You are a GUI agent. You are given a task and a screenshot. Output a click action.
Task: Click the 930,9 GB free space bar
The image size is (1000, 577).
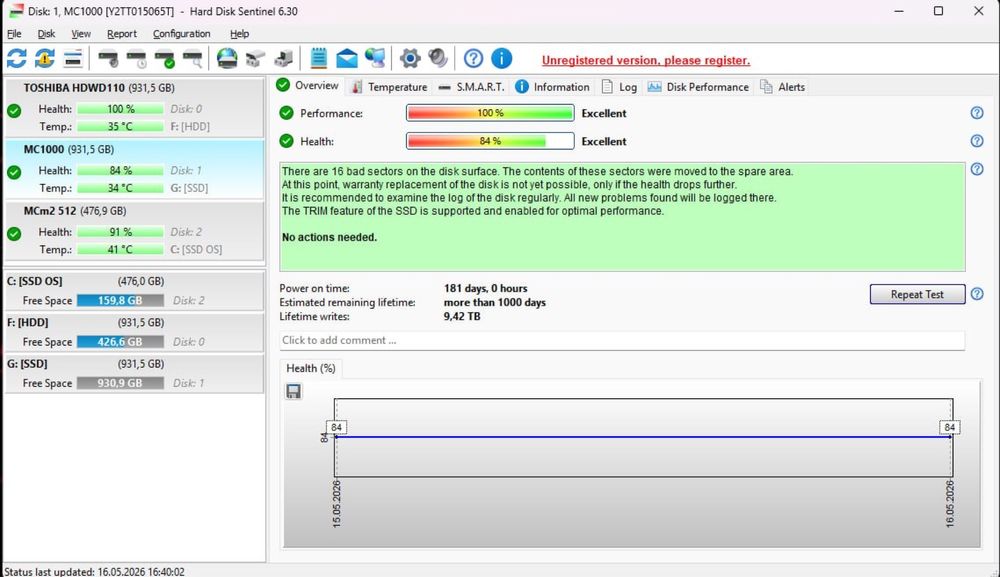[120, 383]
